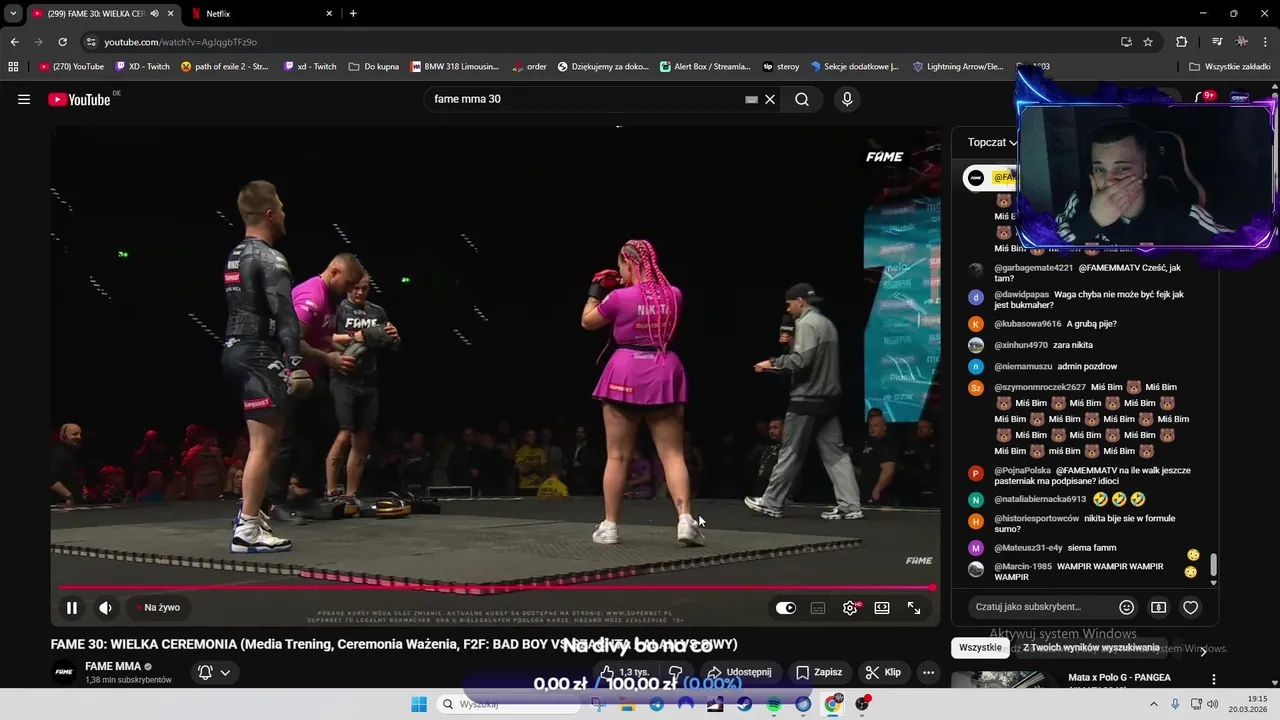
Task: Open the taskbar clock showing 19:15
Action: 1247,704
